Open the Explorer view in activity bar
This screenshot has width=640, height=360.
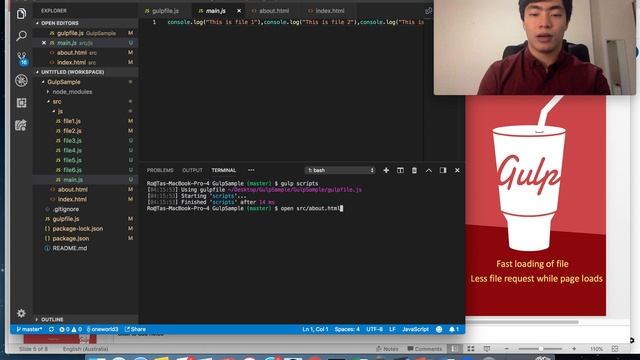tap(21, 13)
